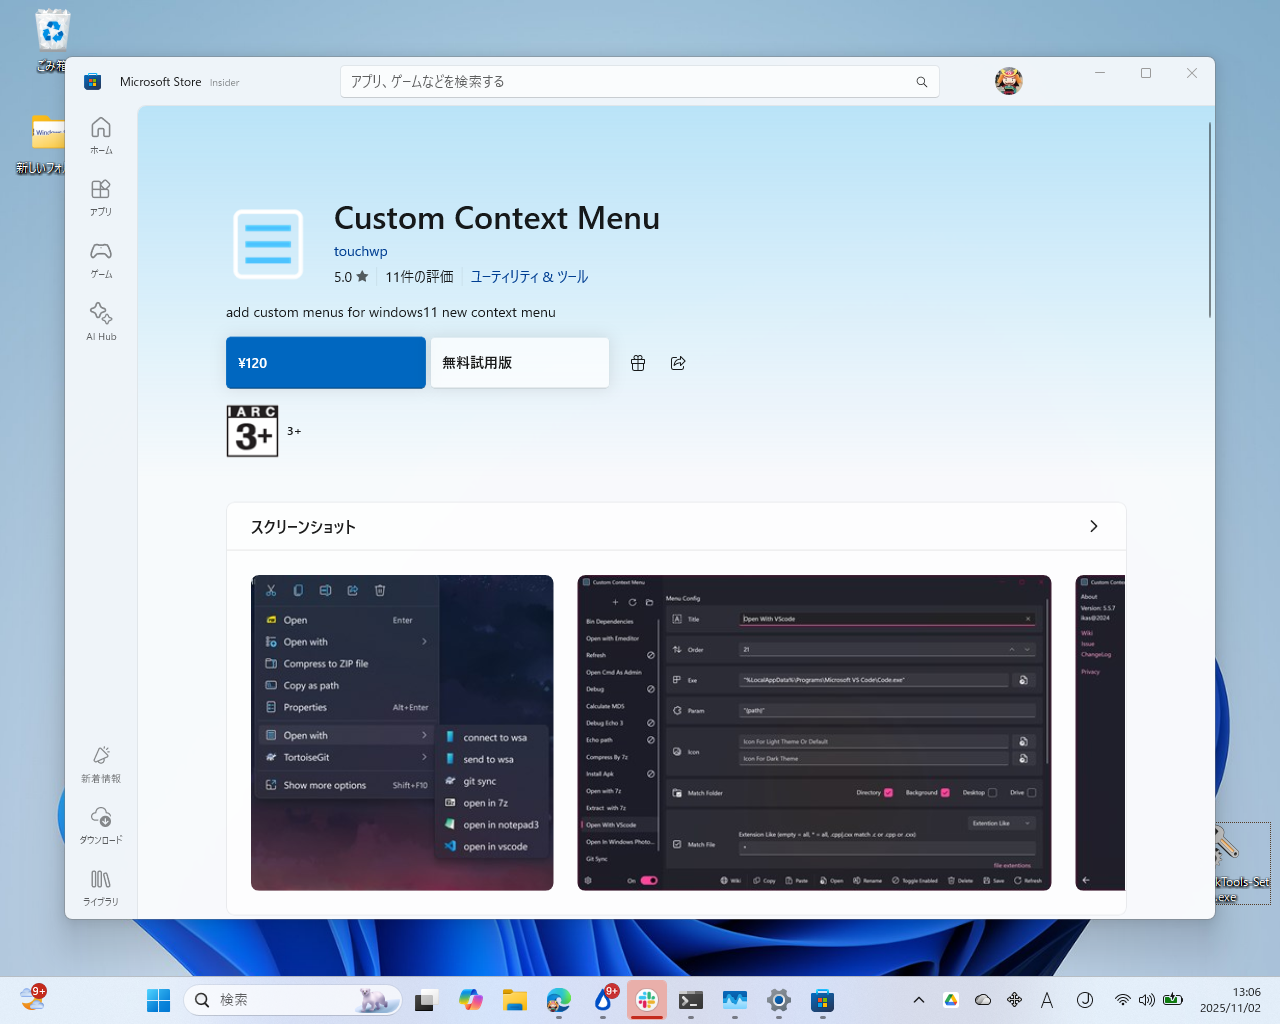The height and width of the screenshot is (1024, 1280).
Task: Open the ゲーム (Games) sidebar section
Action: [x=101, y=259]
